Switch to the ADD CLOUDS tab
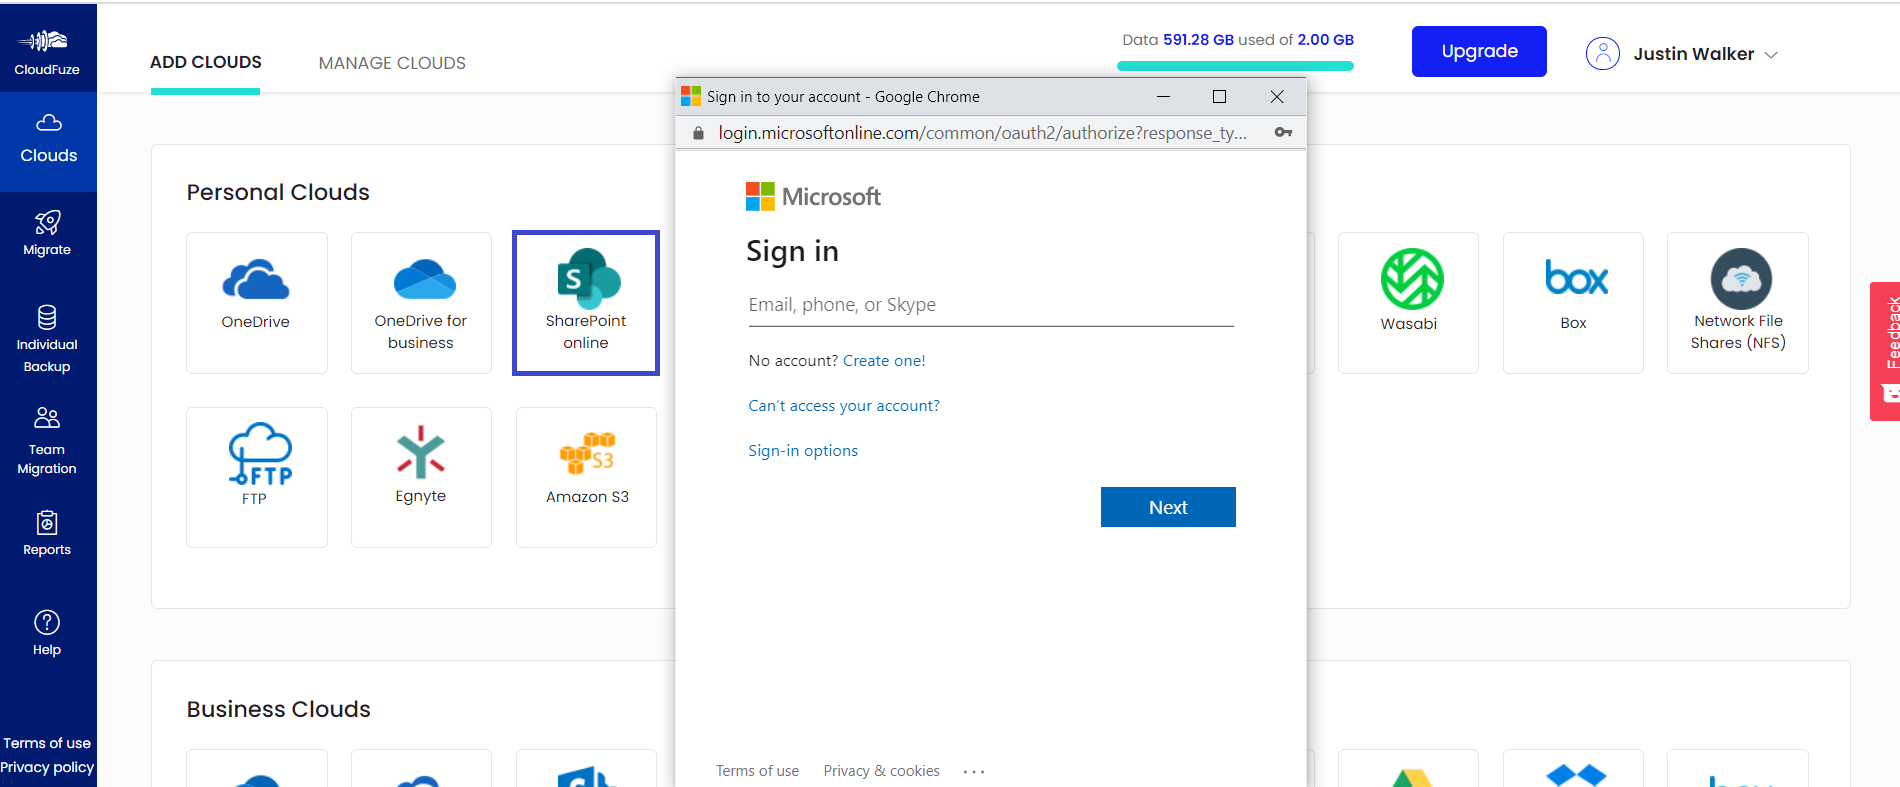Viewport: 1900px width, 787px height. click(x=206, y=62)
